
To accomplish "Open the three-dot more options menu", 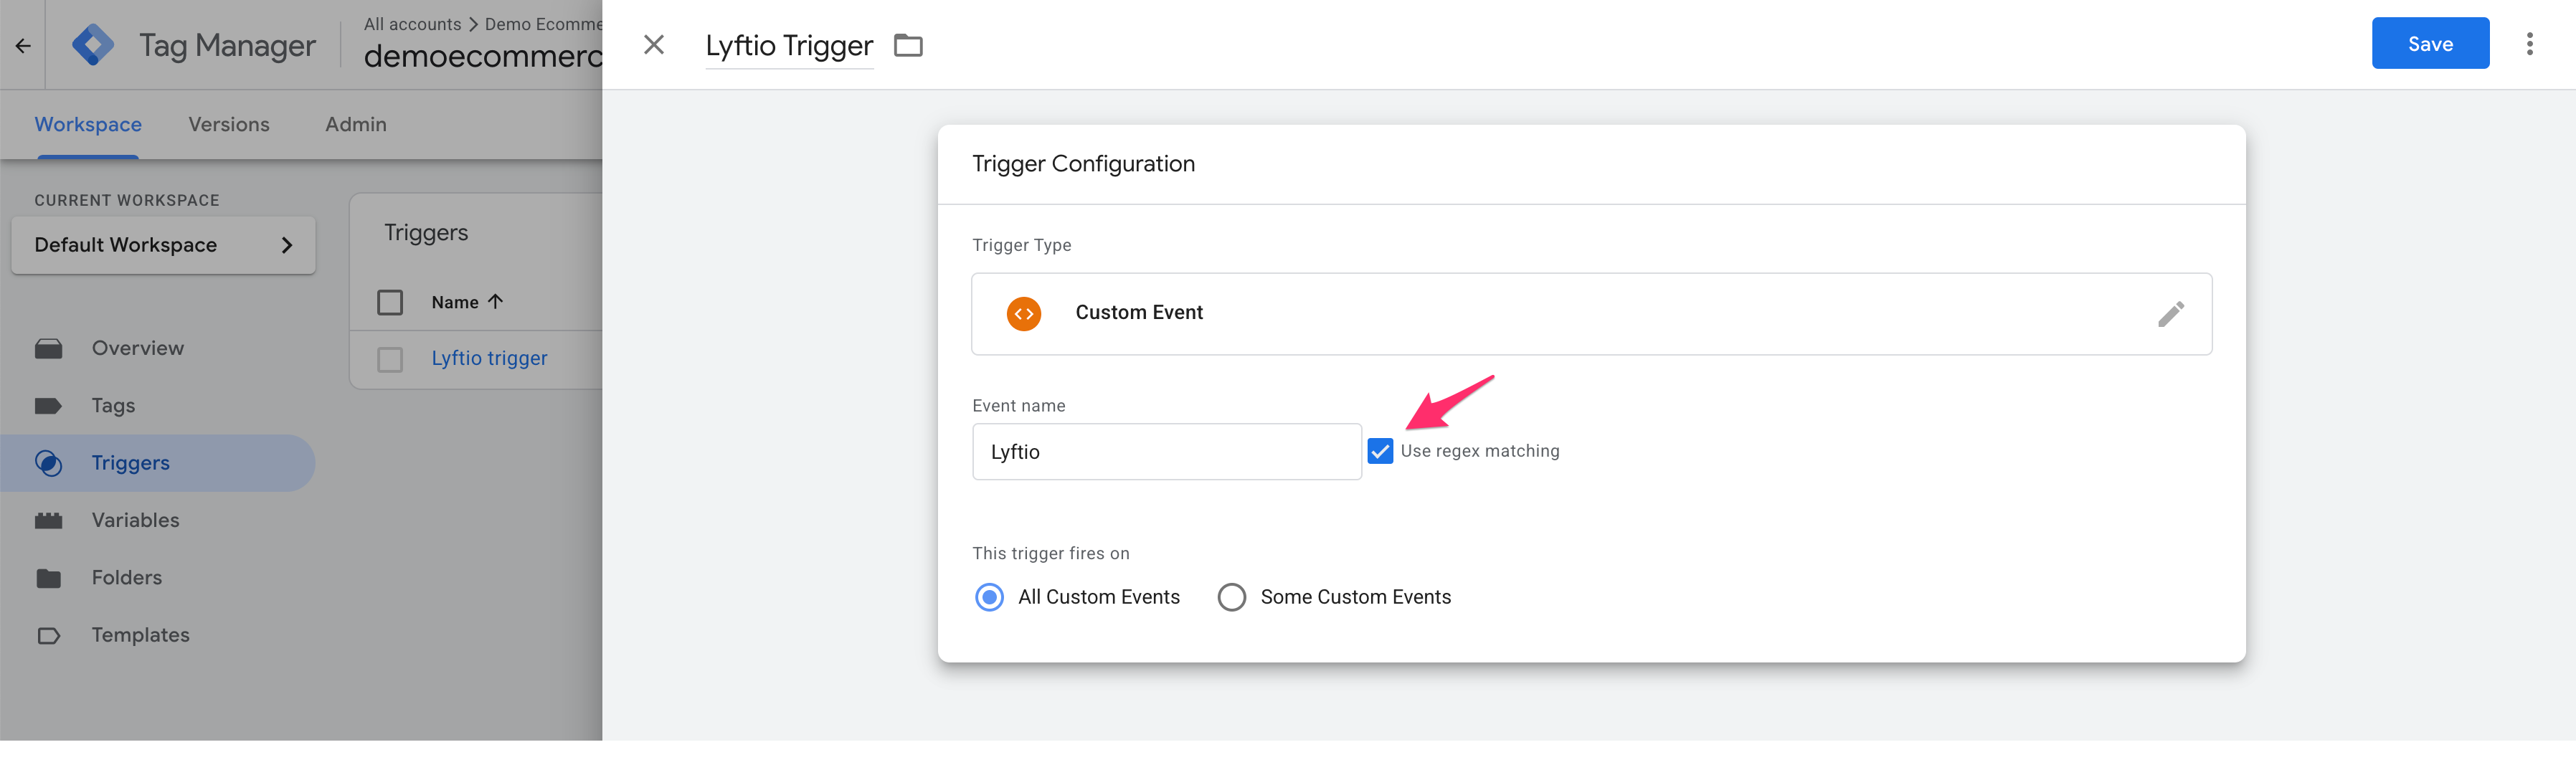I will (x=2529, y=44).
